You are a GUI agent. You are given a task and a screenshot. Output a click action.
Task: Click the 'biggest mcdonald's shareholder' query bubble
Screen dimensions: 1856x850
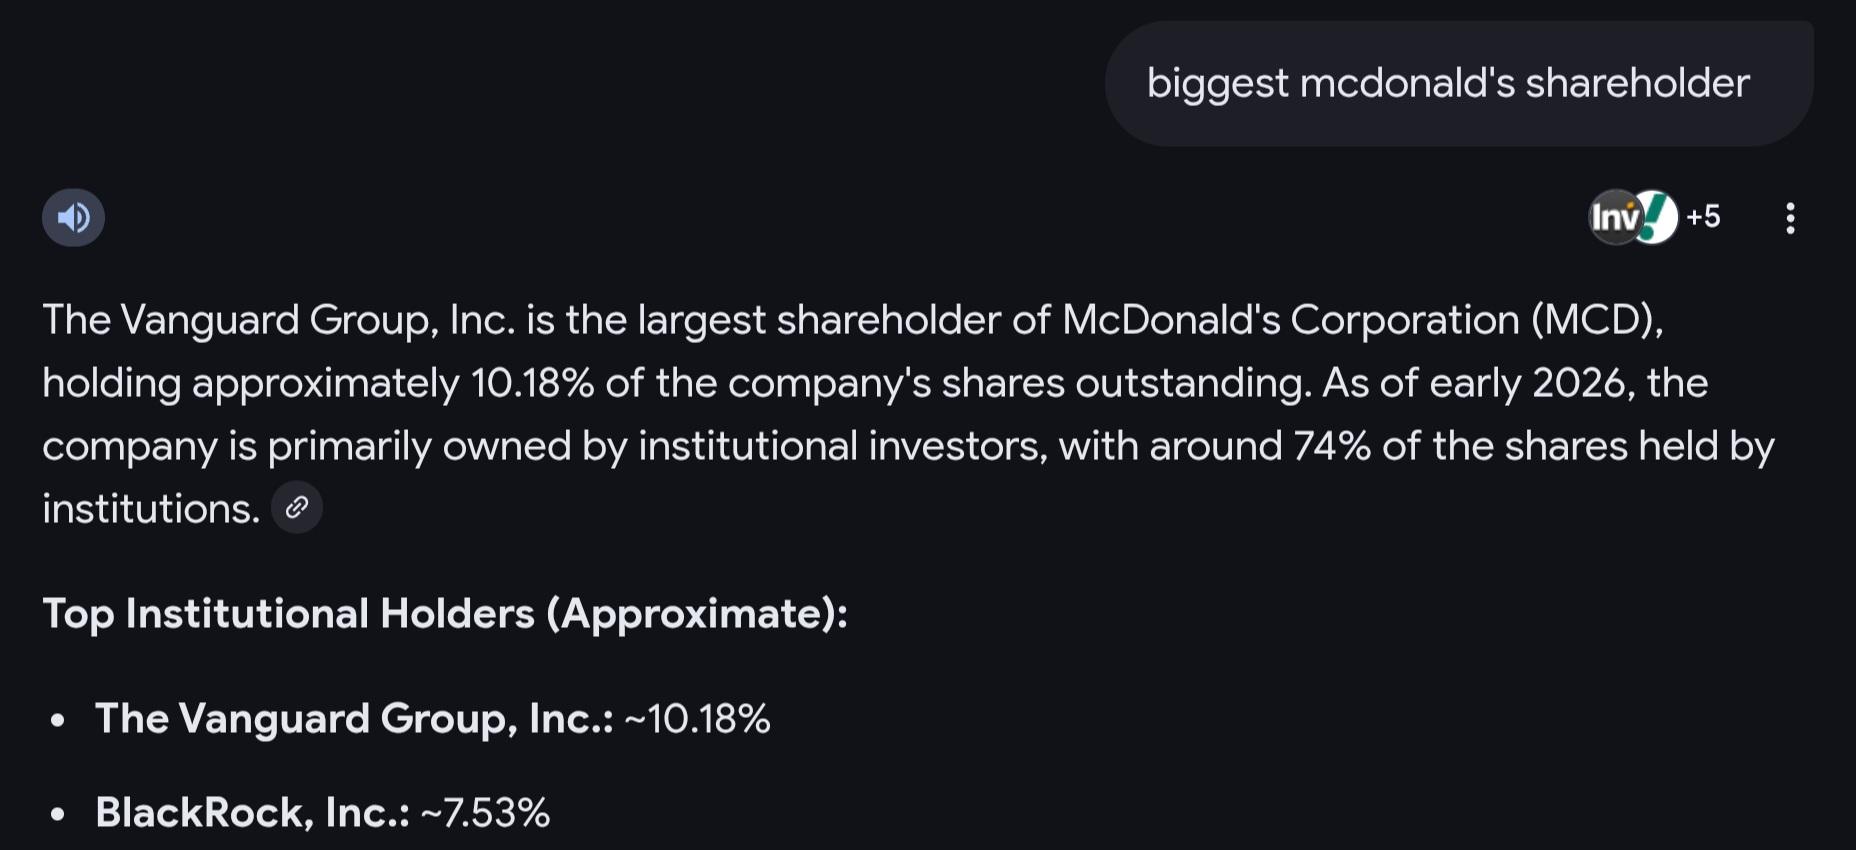pos(1448,83)
